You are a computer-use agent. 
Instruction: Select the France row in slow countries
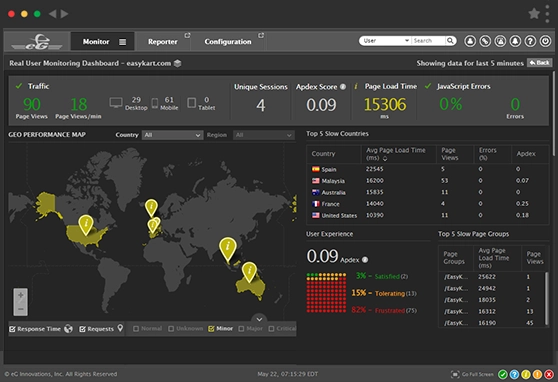point(427,204)
